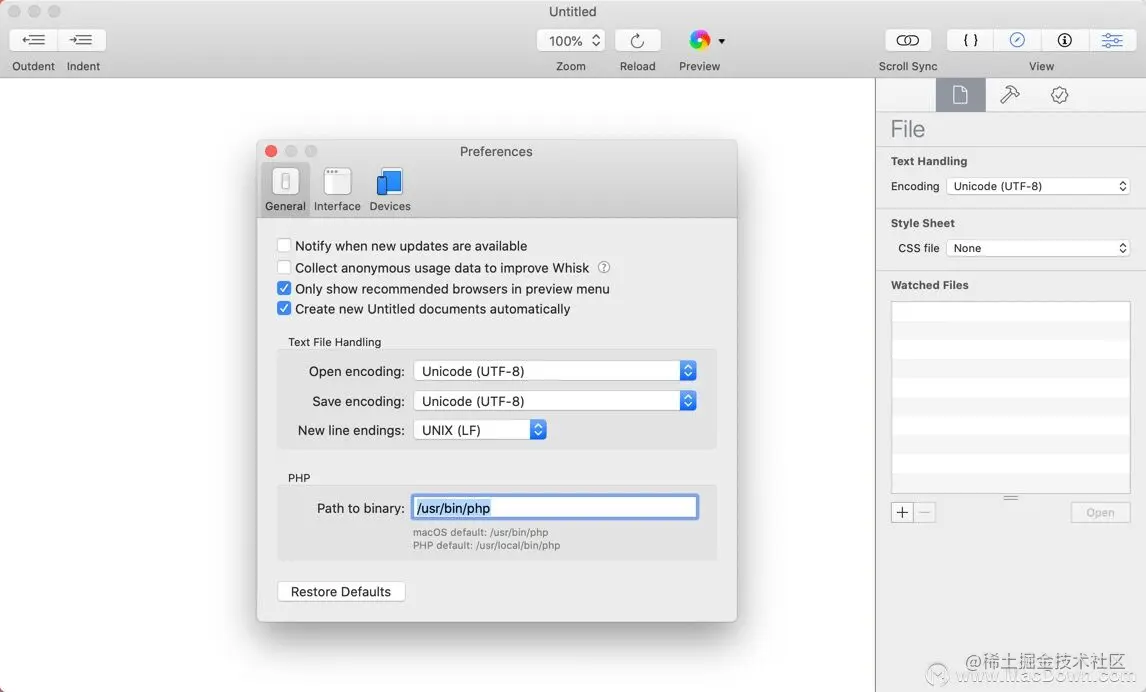The image size is (1146, 692).
Task: Open the New line endings dropdown
Action: coord(480,430)
